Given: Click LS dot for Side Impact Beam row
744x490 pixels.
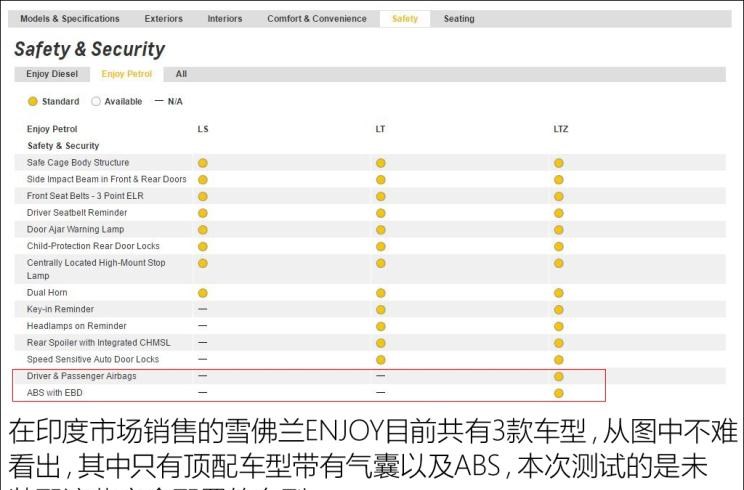Looking at the screenshot, I should [x=203, y=180].
